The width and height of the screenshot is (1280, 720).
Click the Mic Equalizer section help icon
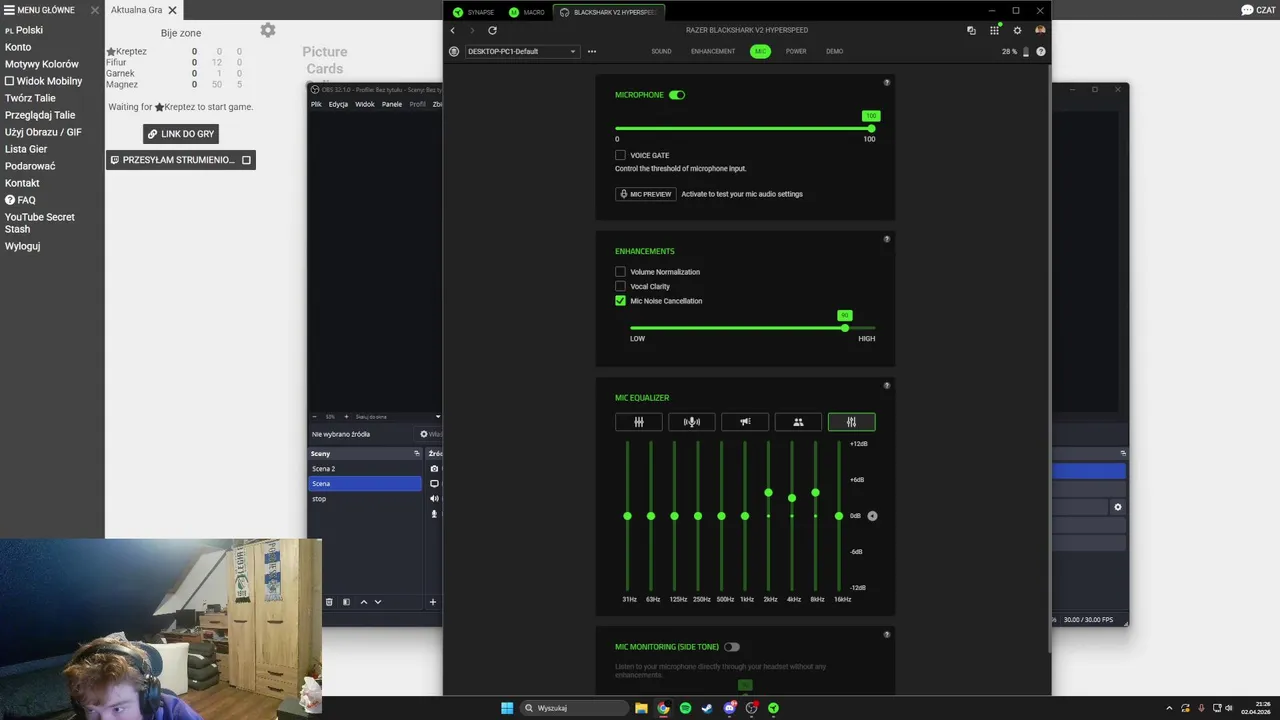(886, 386)
